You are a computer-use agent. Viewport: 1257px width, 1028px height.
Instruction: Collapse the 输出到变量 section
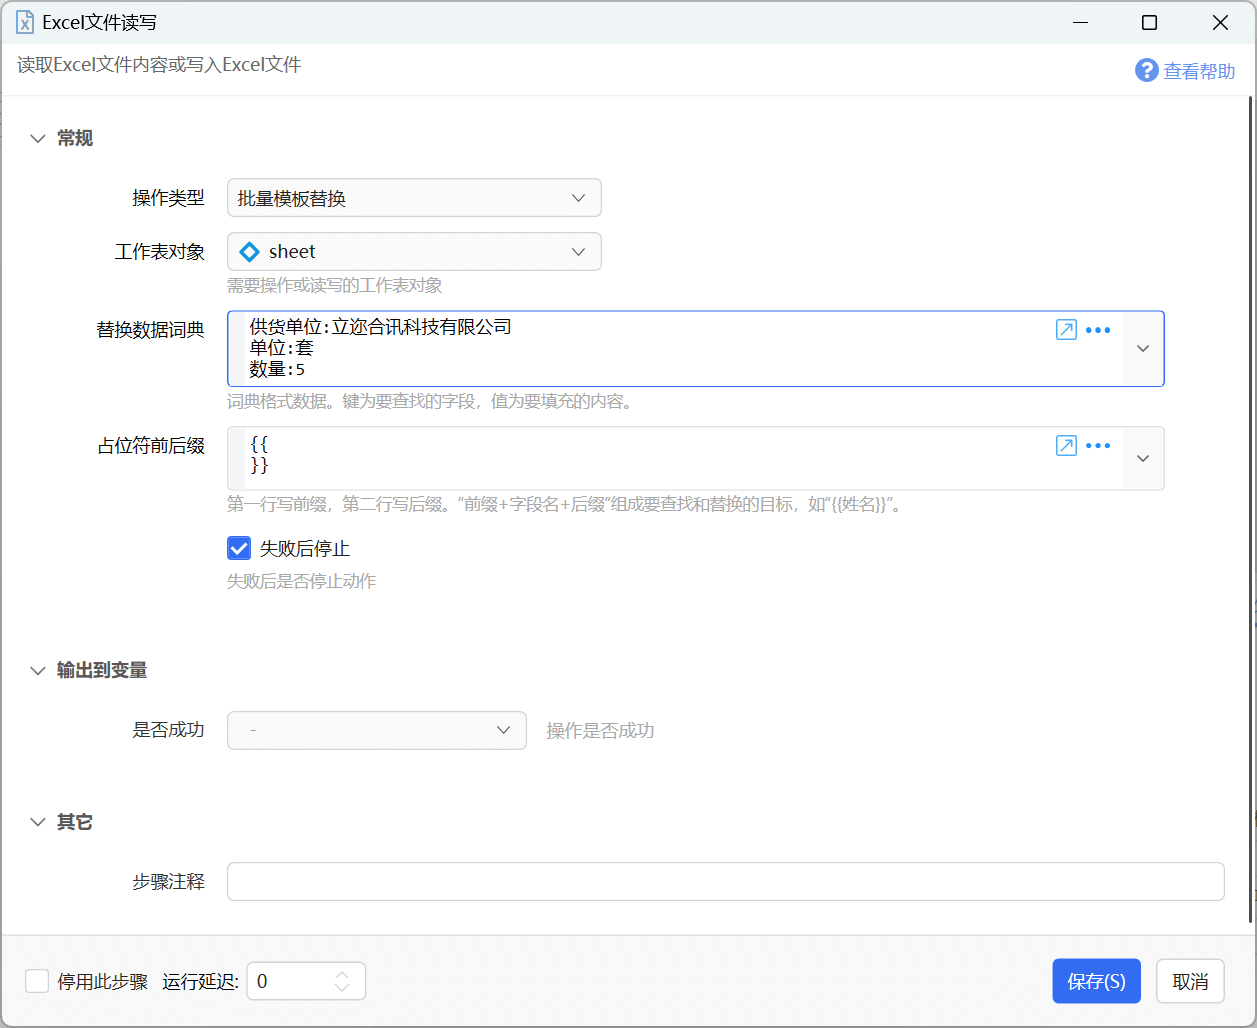pyautogui.click(x=38, y=670)
